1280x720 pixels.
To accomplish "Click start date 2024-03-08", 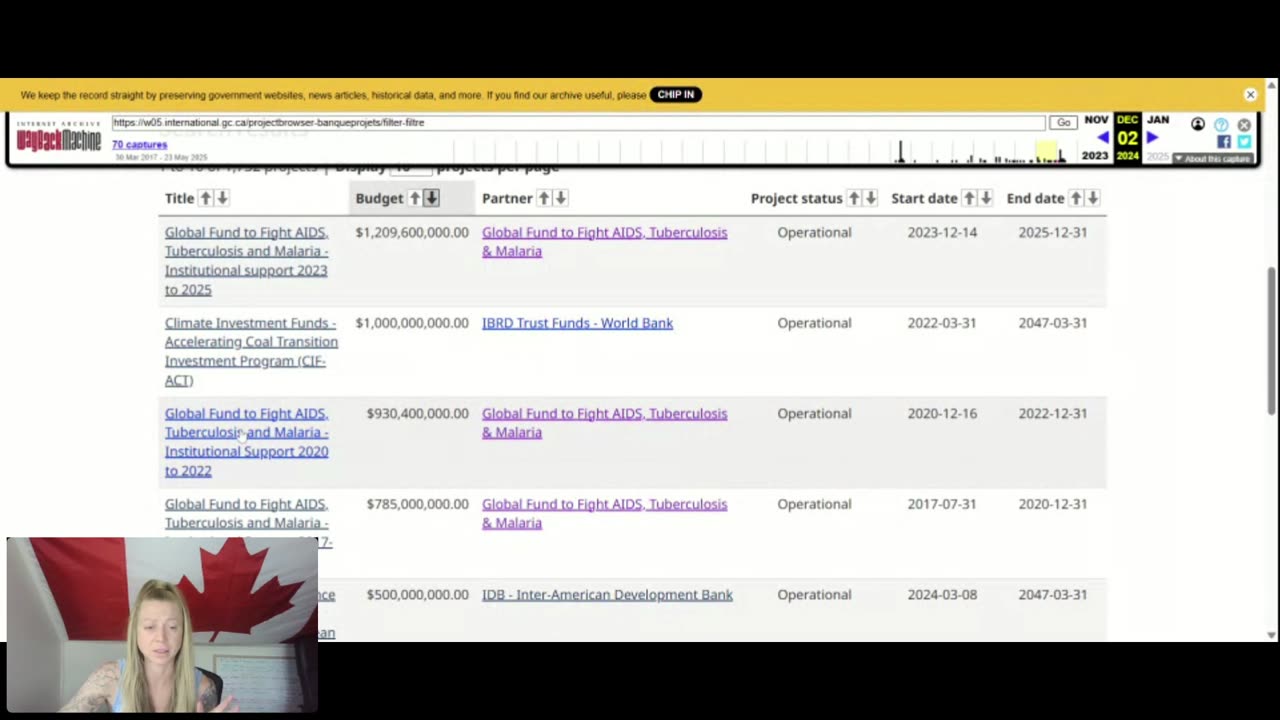I will [x=941, y=594].
